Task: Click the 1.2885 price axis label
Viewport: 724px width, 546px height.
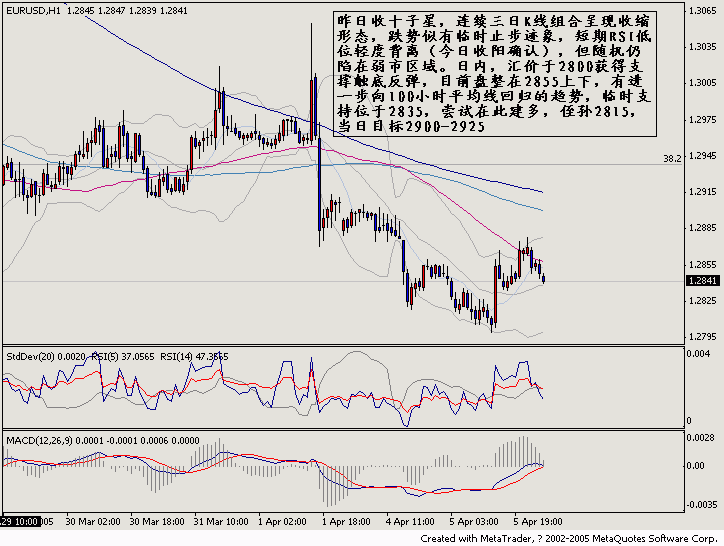Action: coord(703,228)
